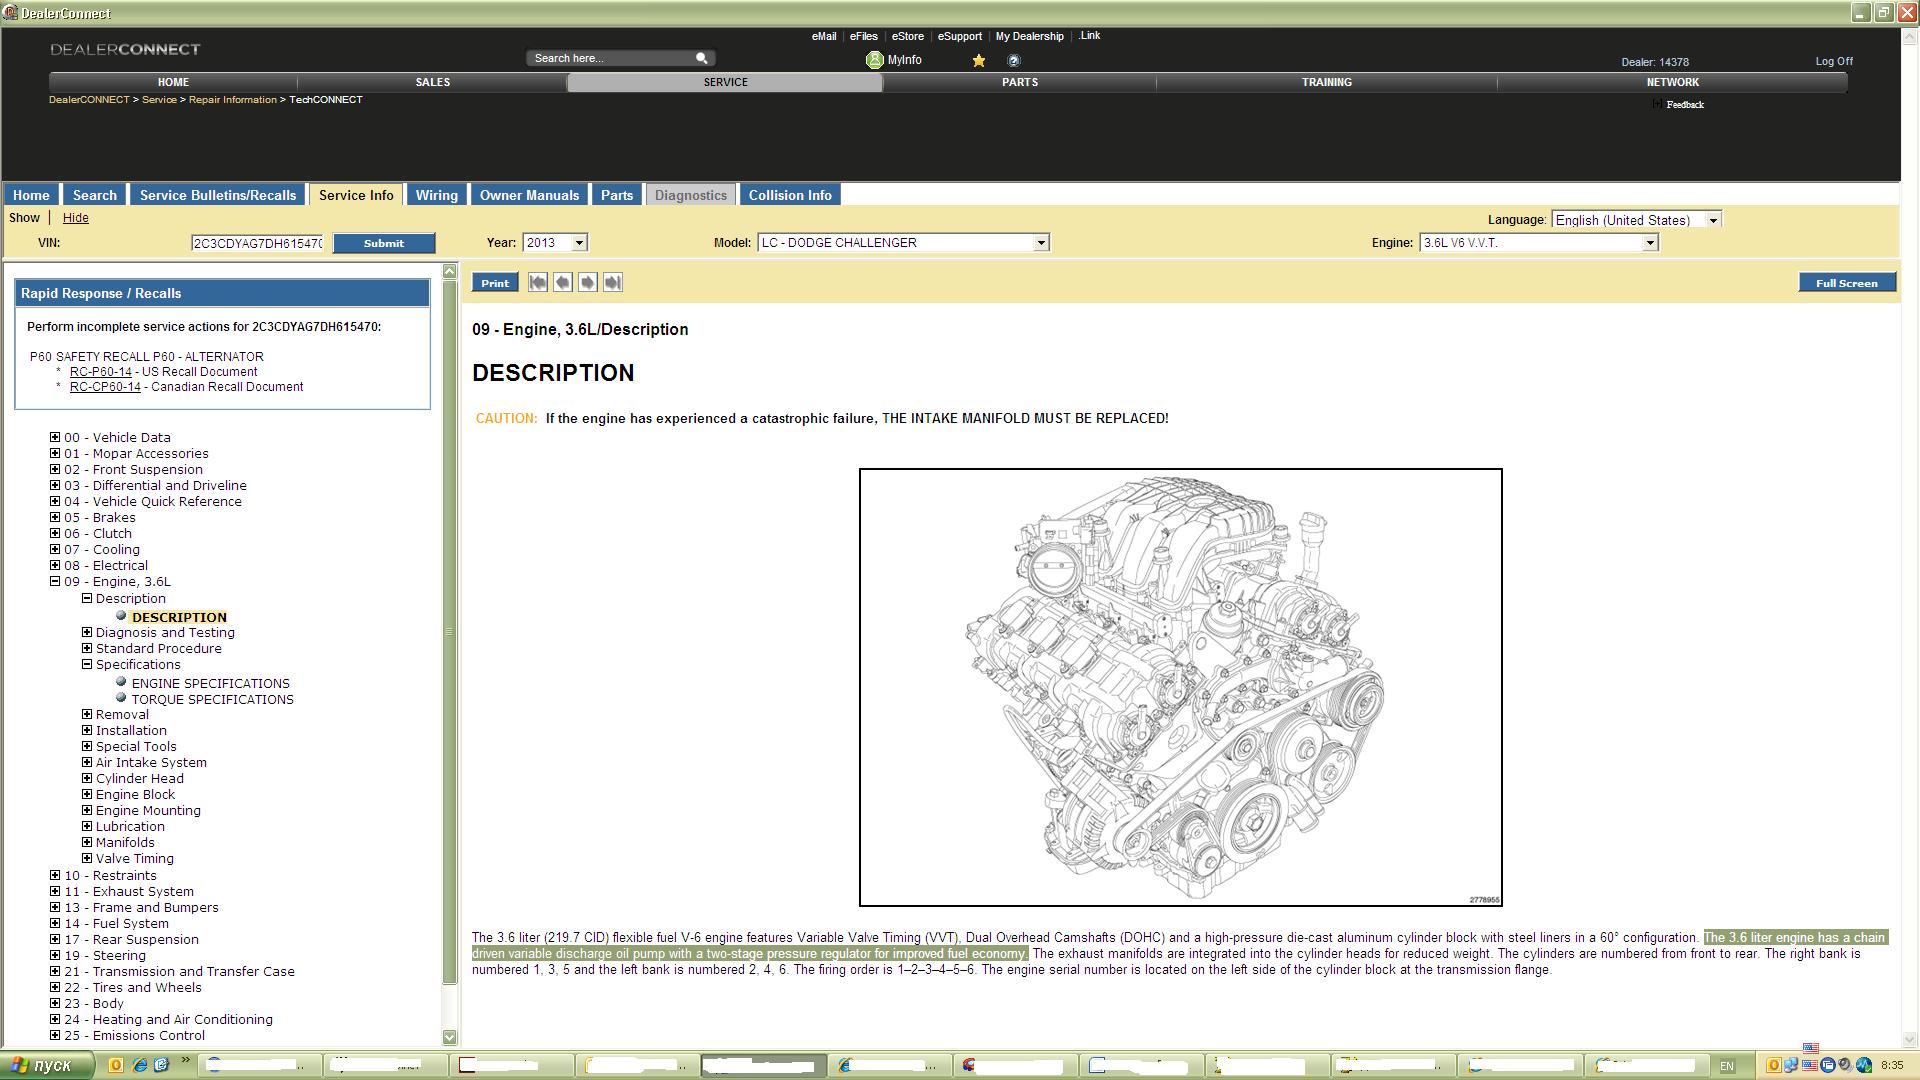This screenshot has width=1920, height=1080.
Task: Collapse 09 - Engine, 3.6L node
Action: pyautogui.click(x=55, y=581)
